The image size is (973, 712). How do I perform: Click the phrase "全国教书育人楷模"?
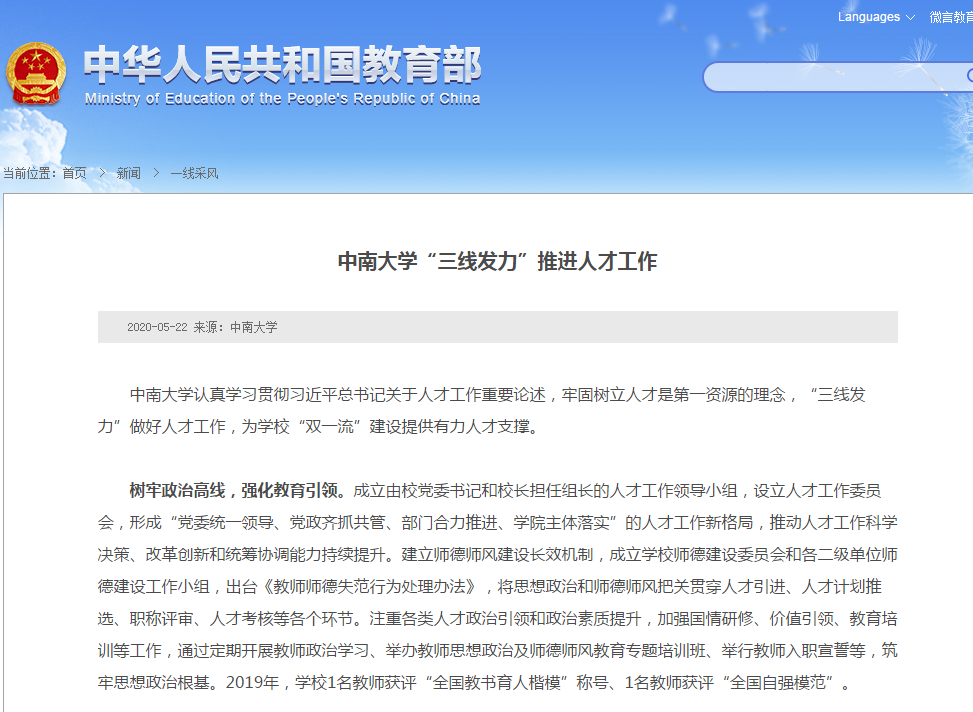[496, 683]
